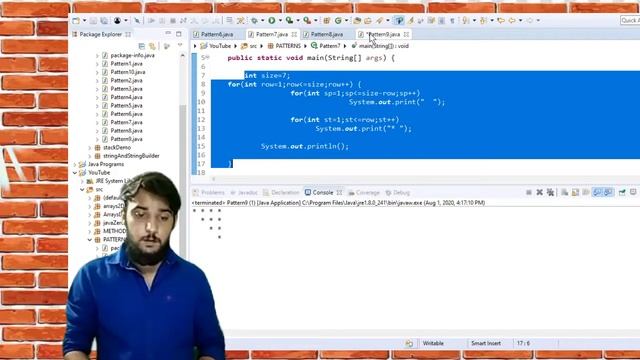Open the Package Explorer View Menu triangle
Screen dimensions: 640x360
(x=180, y=45)
